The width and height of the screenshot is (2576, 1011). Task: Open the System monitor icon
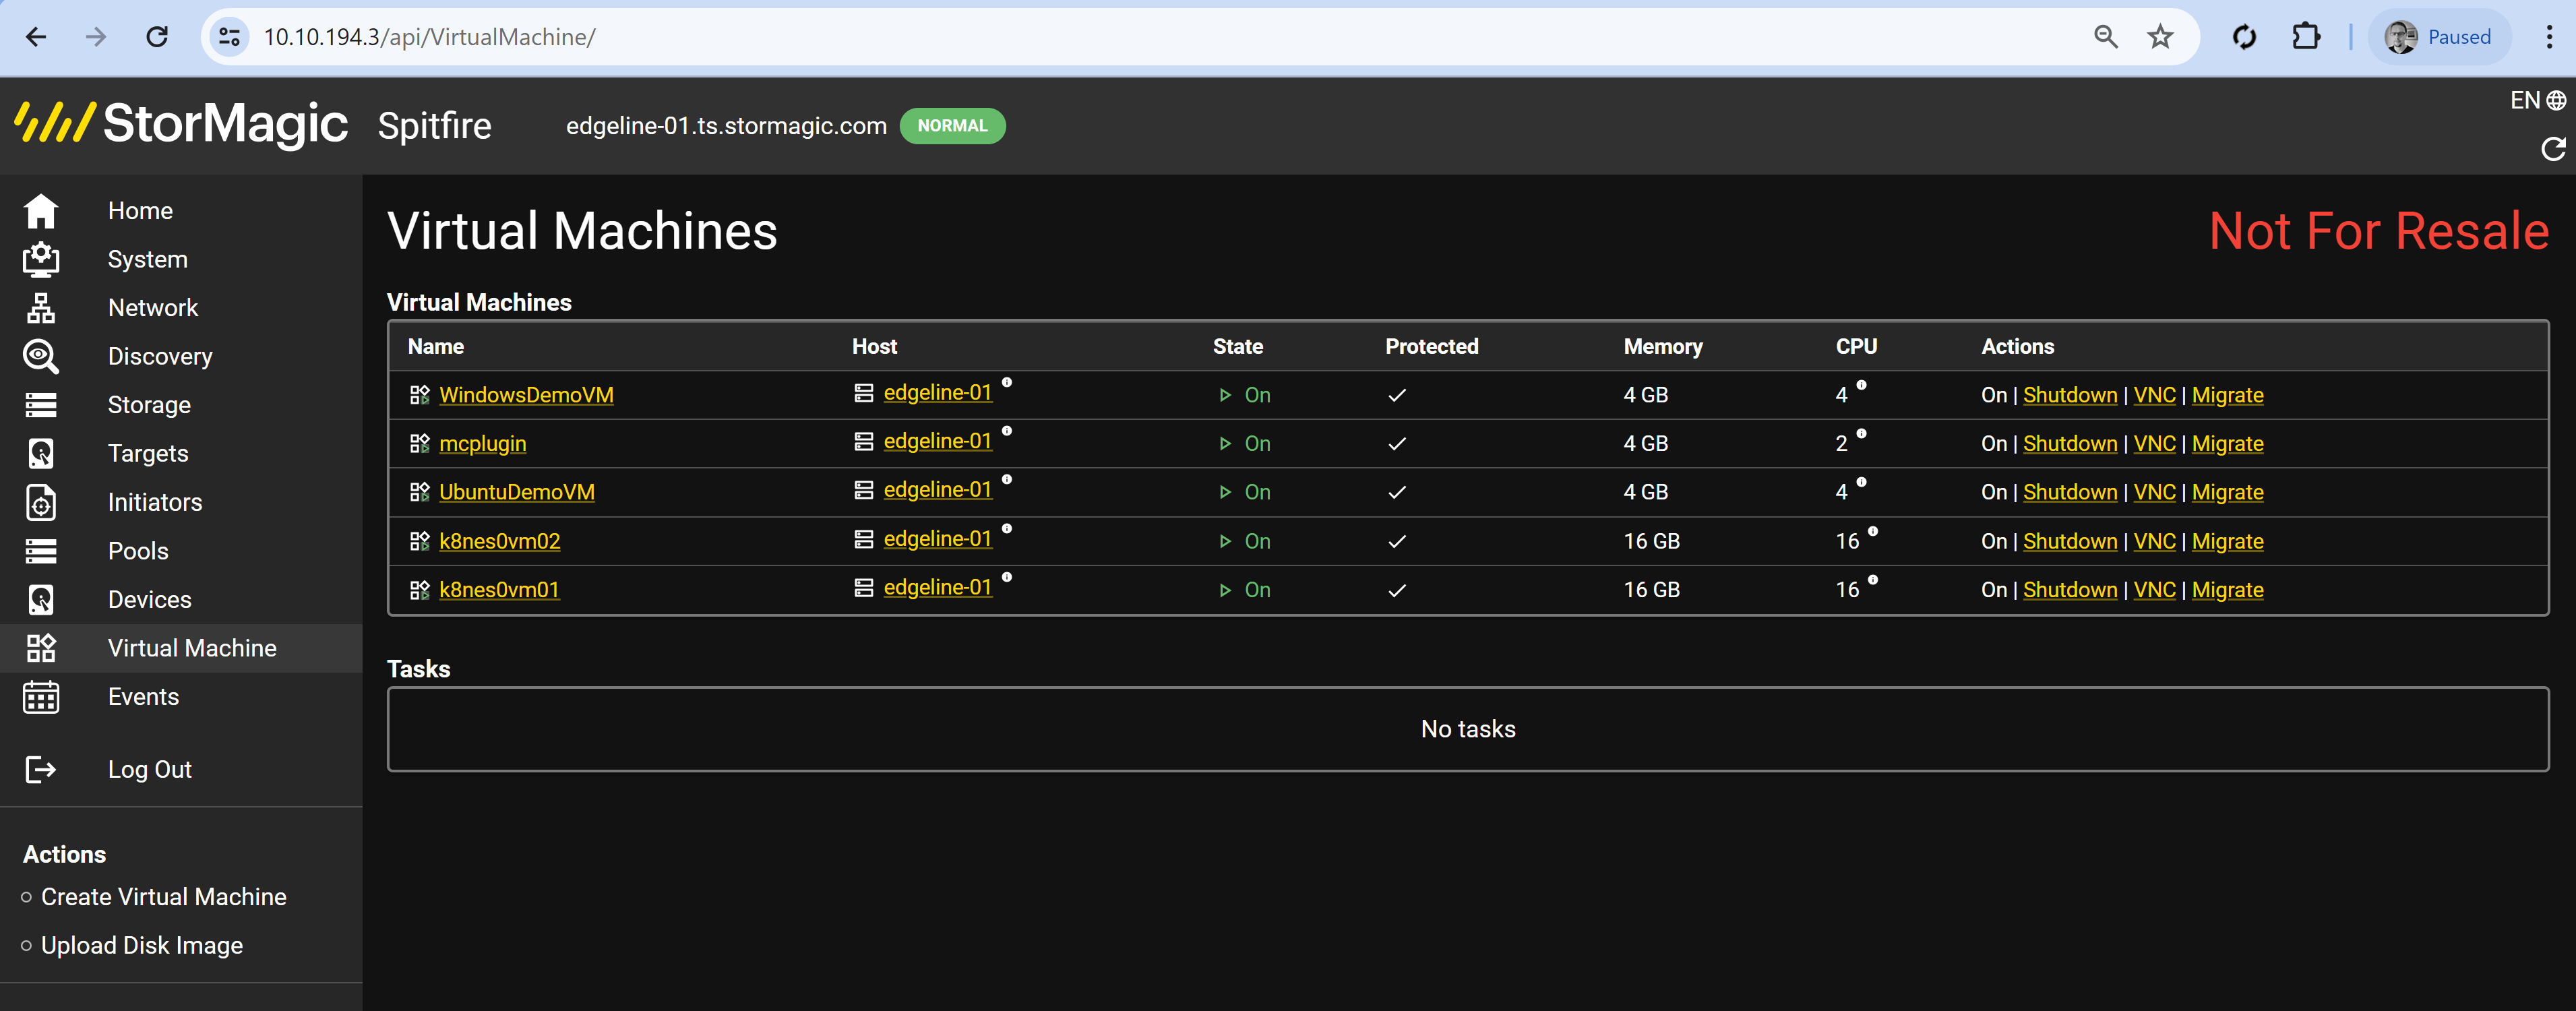coord(41,259)
